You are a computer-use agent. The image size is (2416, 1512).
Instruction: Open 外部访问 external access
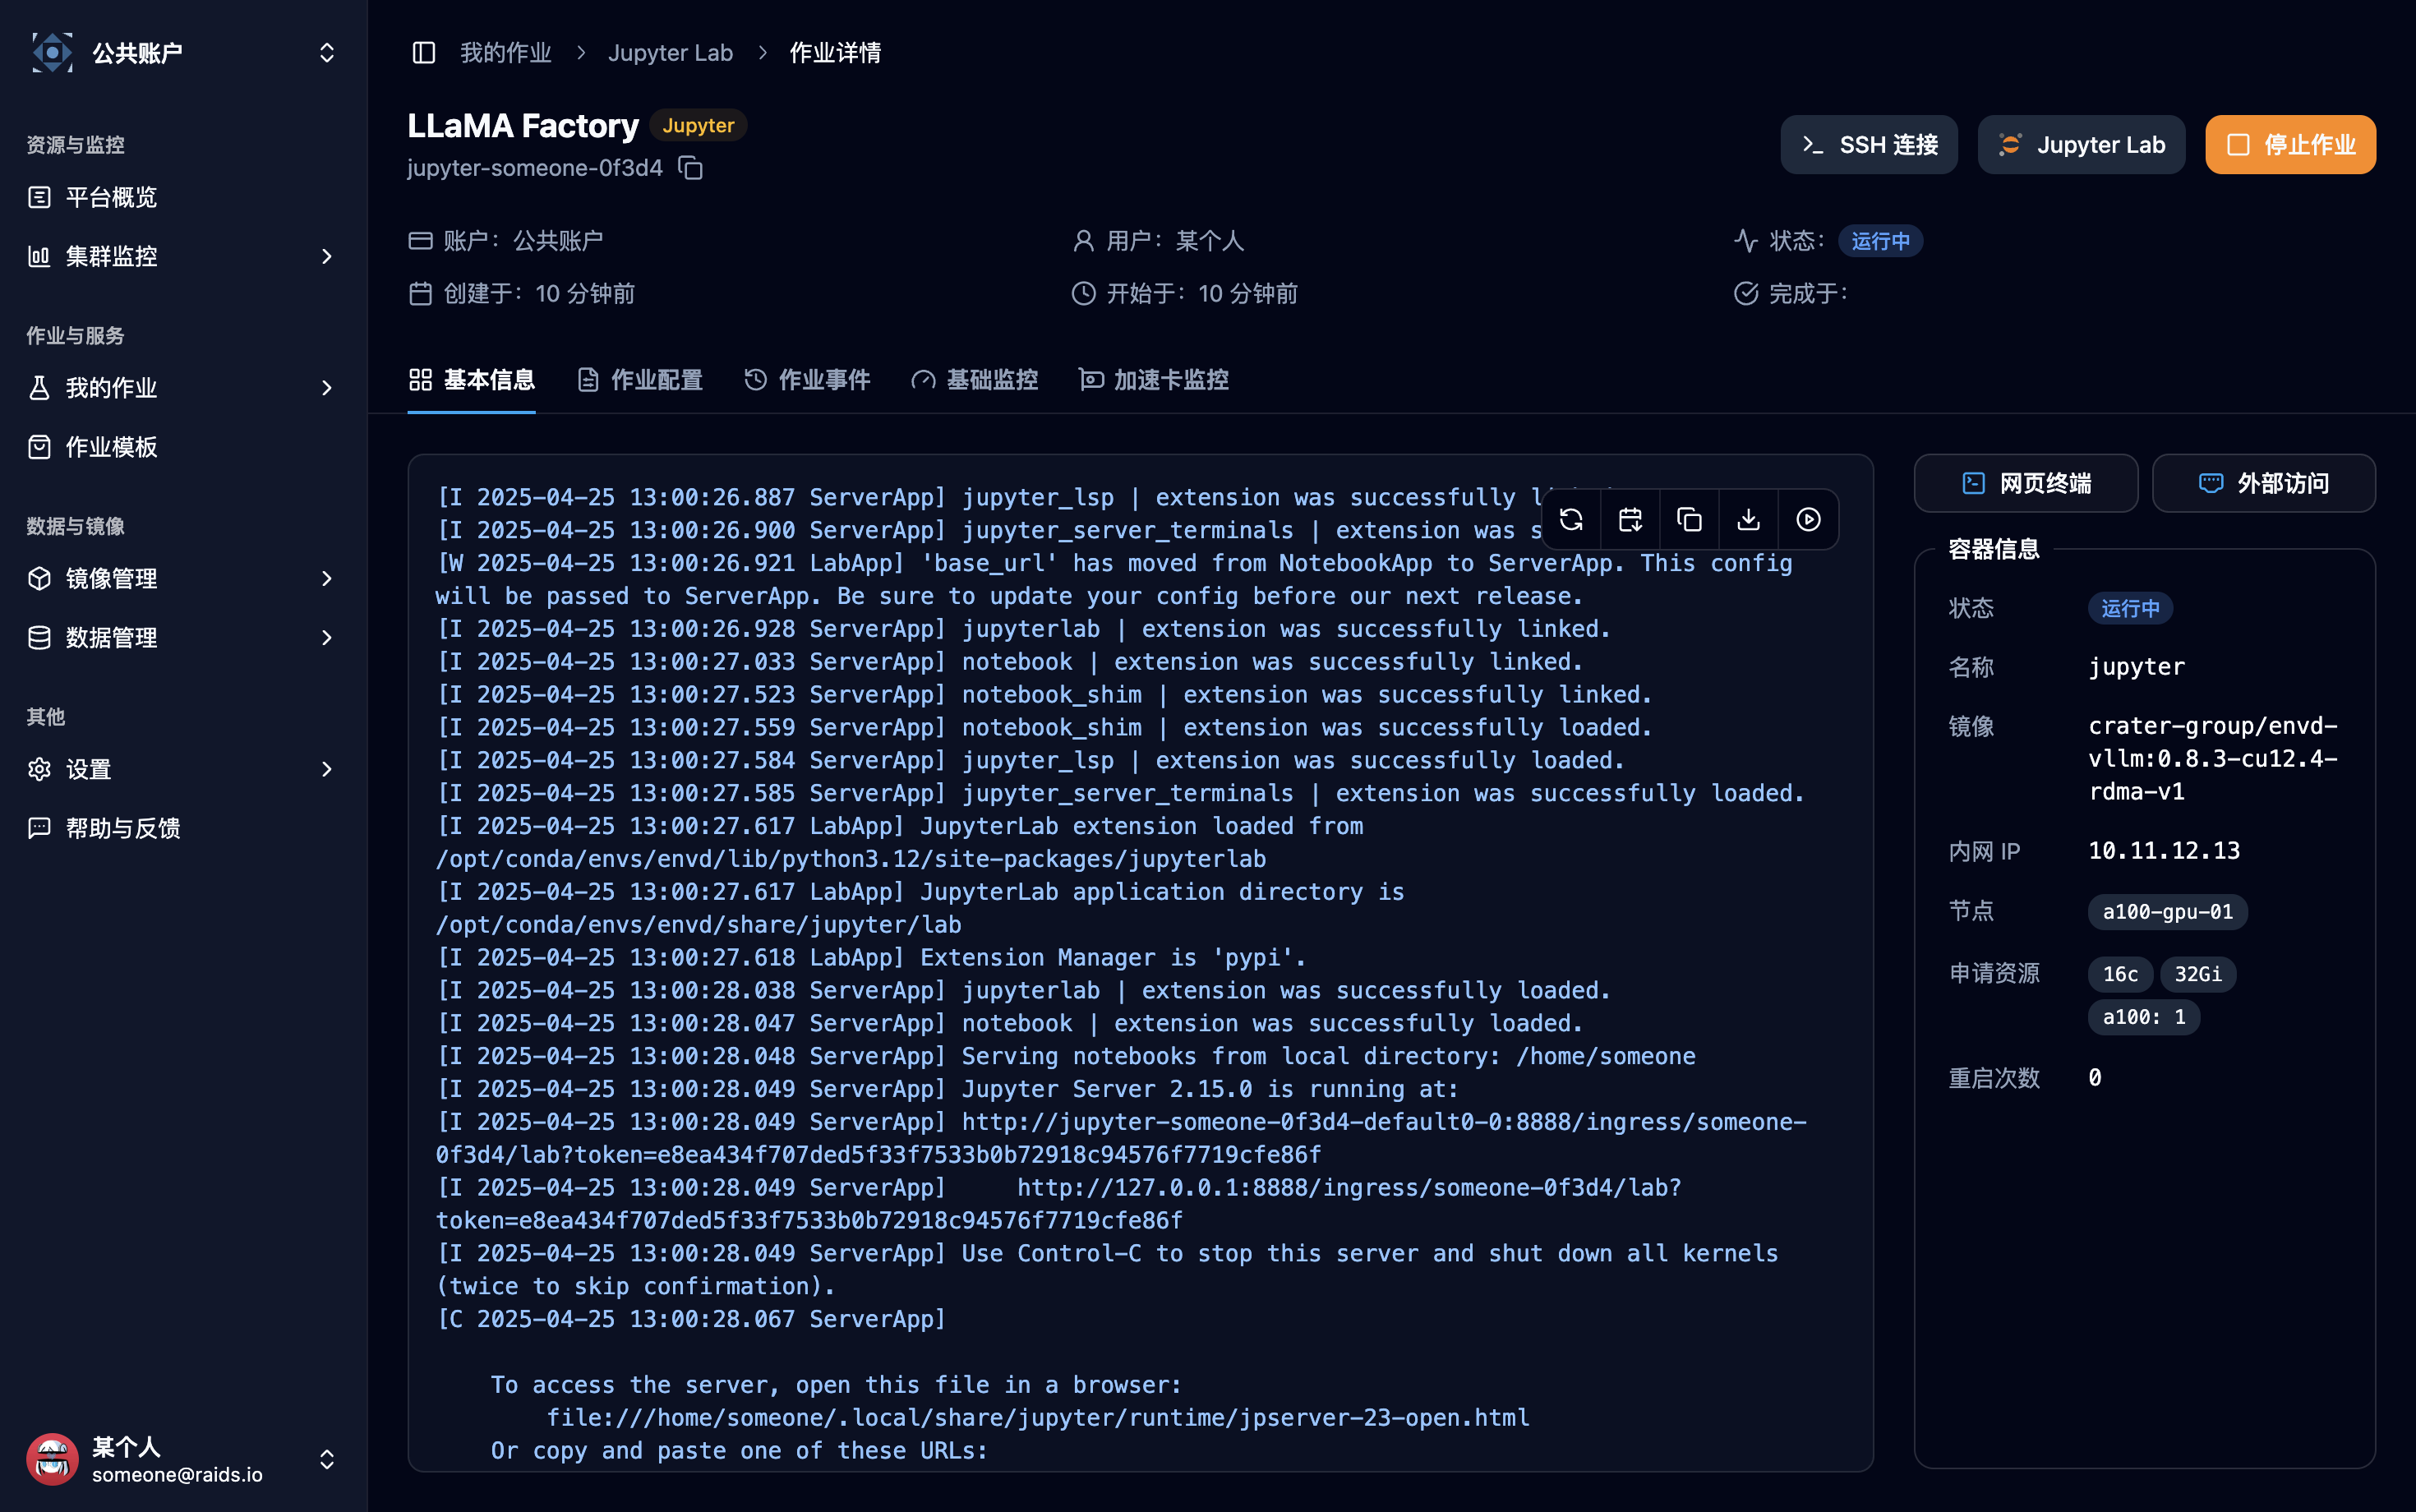pos(2264,483)
